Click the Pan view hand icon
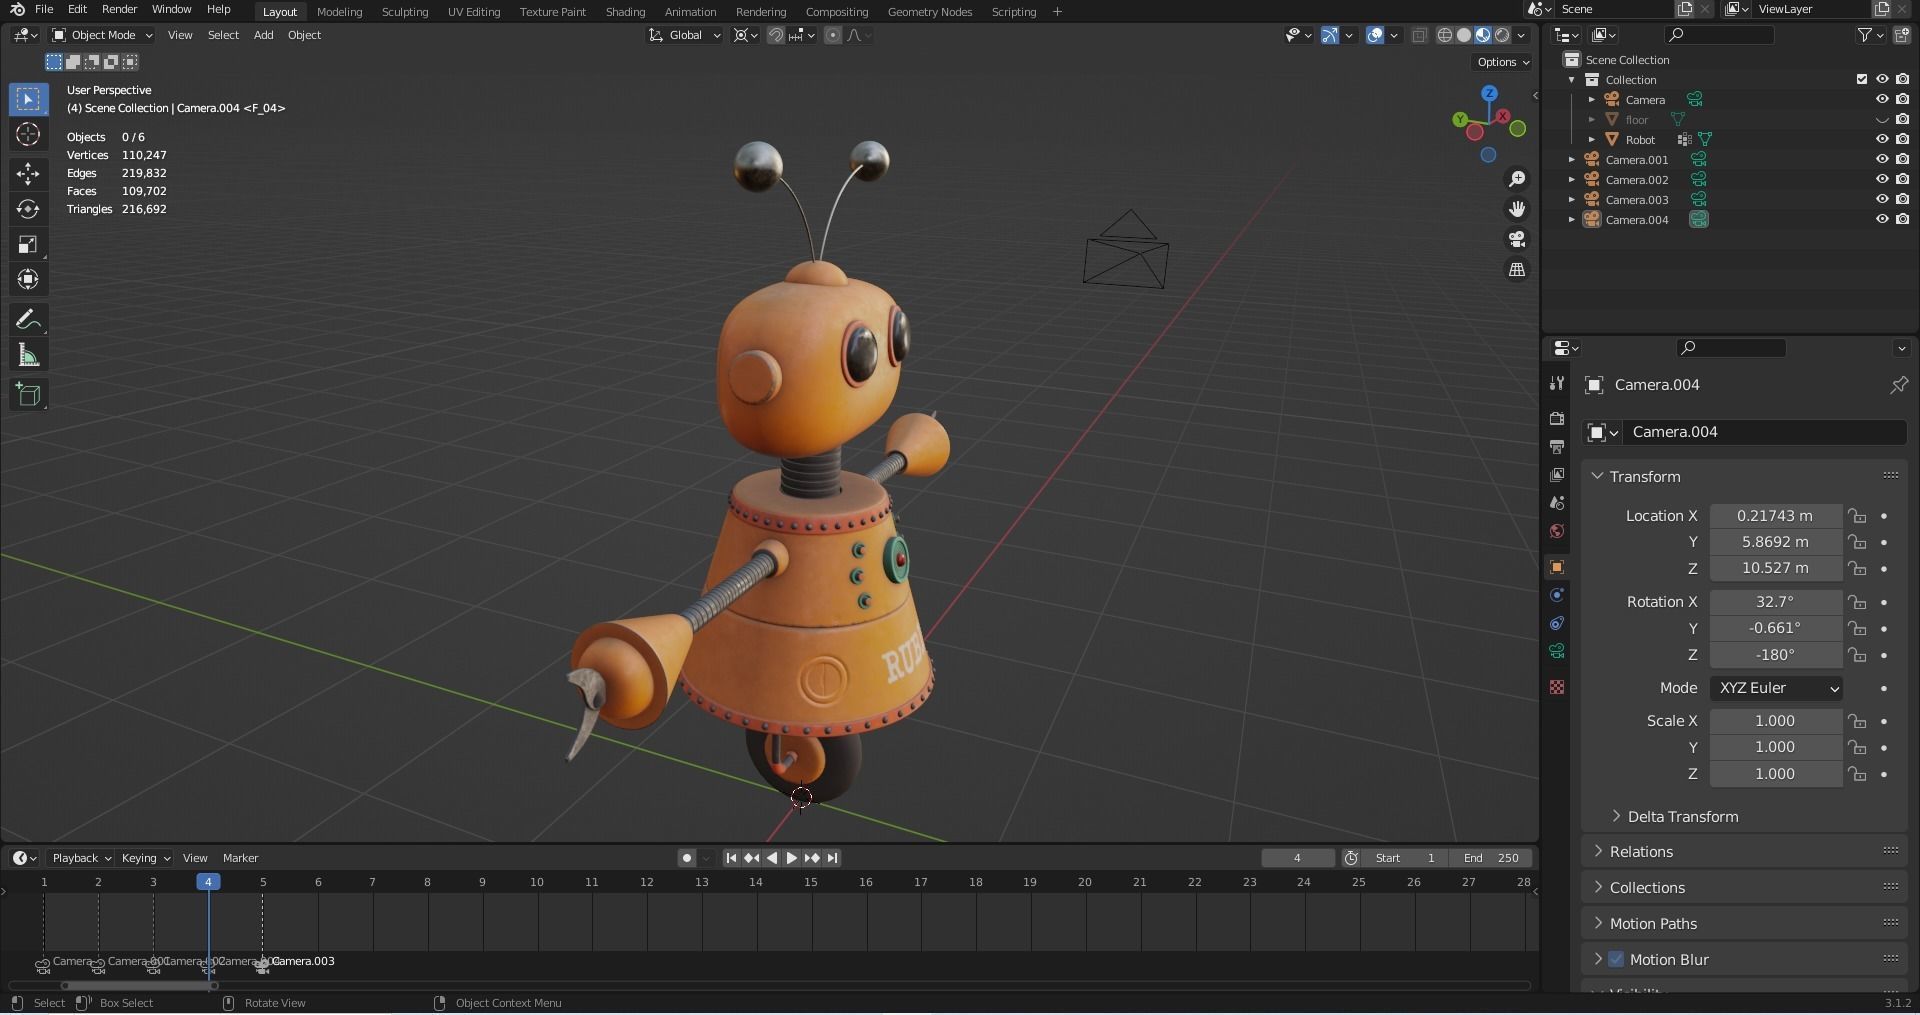The height and width of the screenshot is (1015, 1920). (1517, 209)
